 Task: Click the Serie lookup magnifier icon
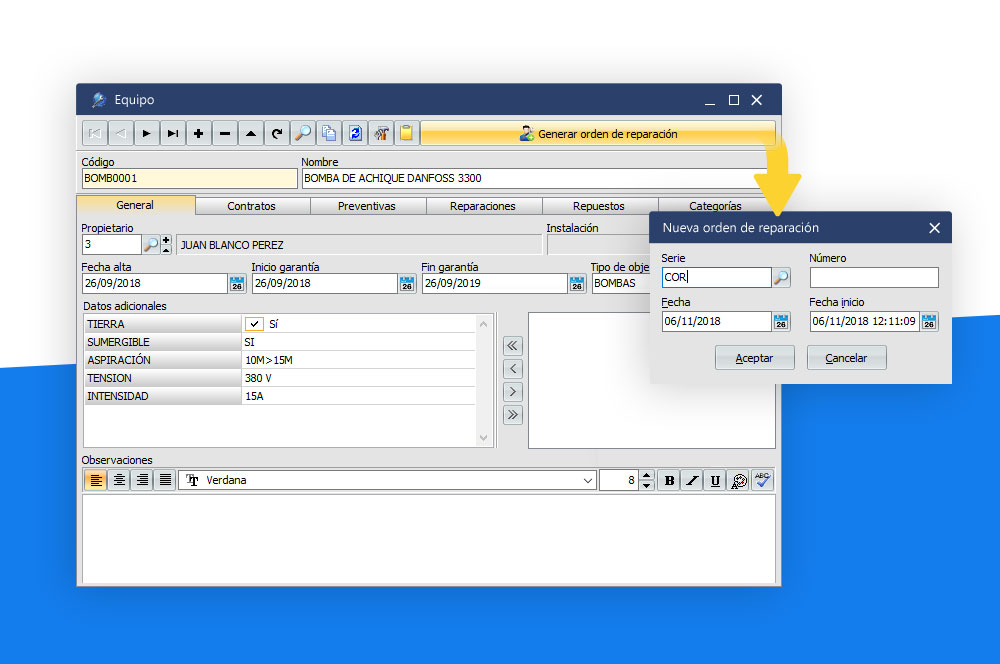click(x=781, y=278)
